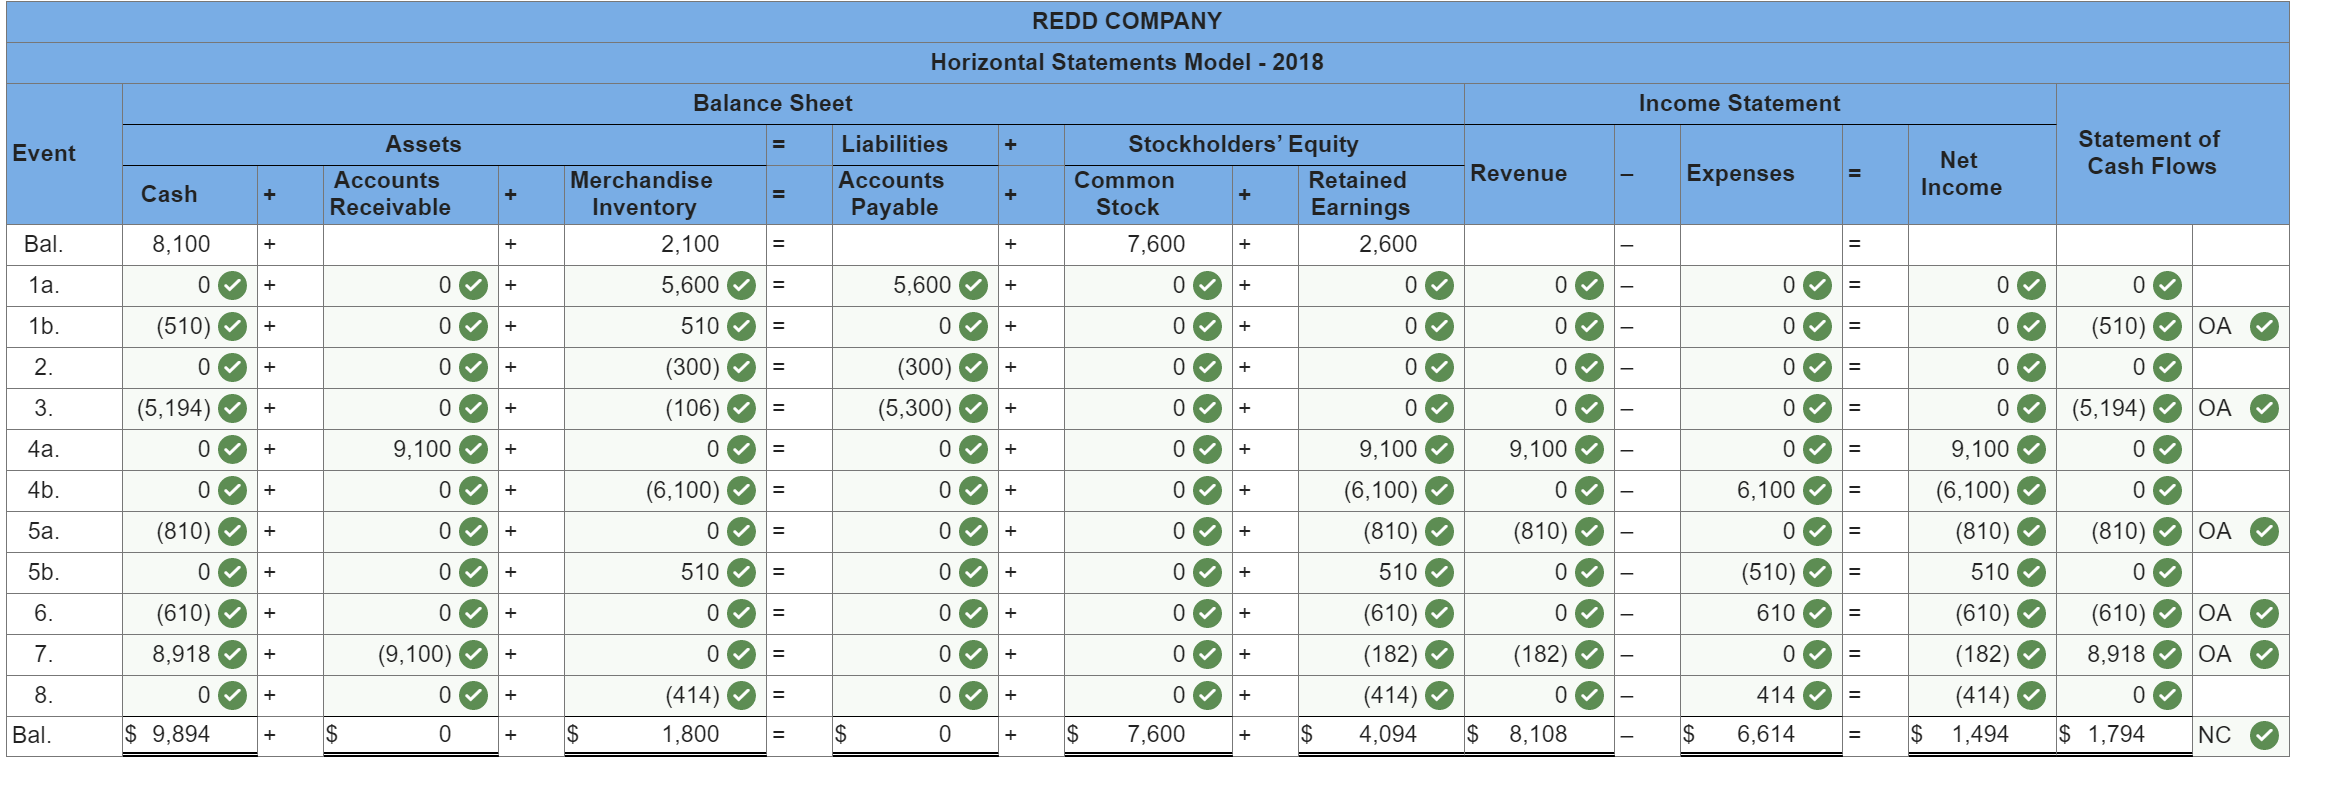Click the beginning Common Stock balance 7,600
This screenshot has width=2337, height=785.
click(x=1156, y=244)
